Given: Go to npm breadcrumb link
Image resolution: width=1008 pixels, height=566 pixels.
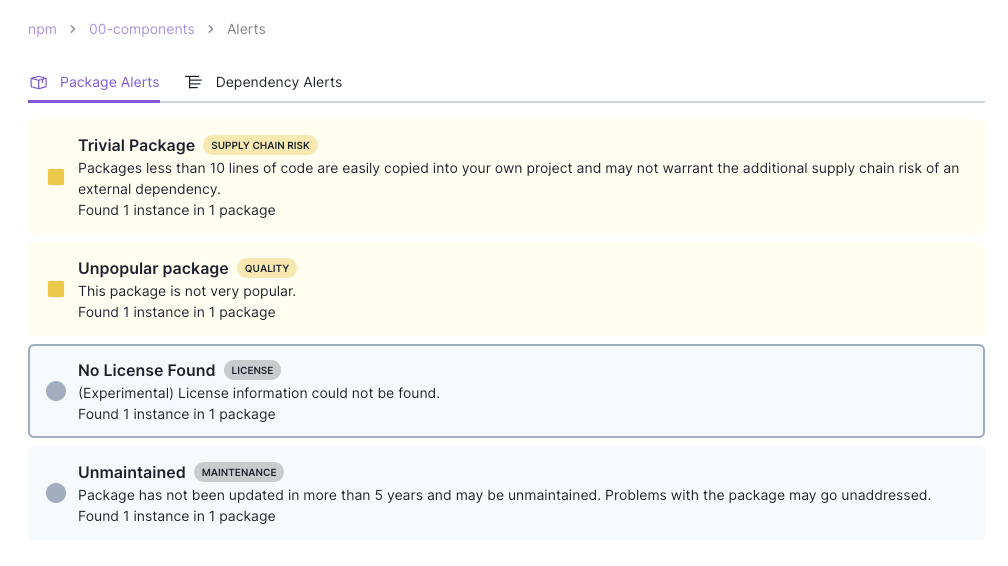Looking at the screenshot, I should pyautogui.click(x=42, y=30).
